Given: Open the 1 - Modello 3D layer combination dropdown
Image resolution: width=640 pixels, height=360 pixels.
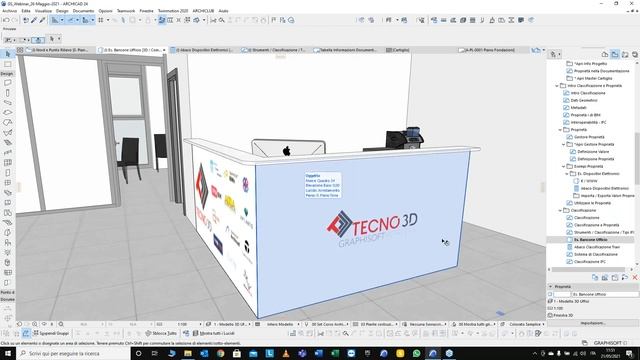Looking at the screenshot, I should click(229, 324).
